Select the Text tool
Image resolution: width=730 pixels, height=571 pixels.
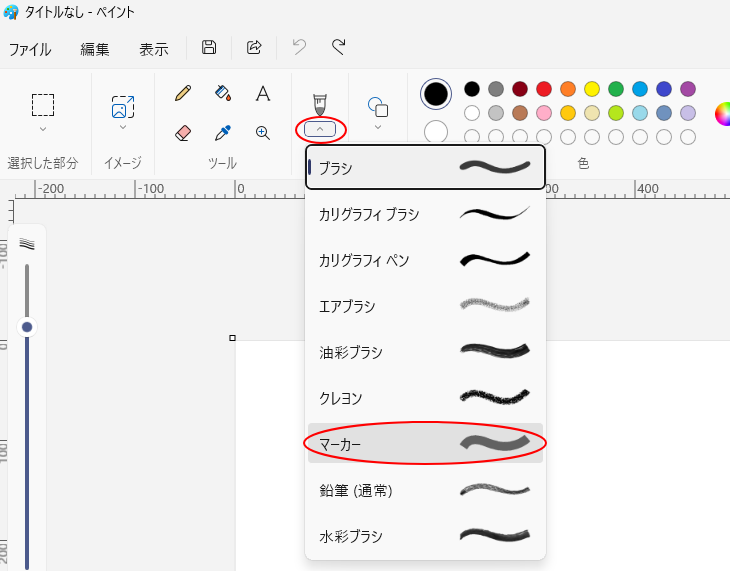[x=263, y=93]
